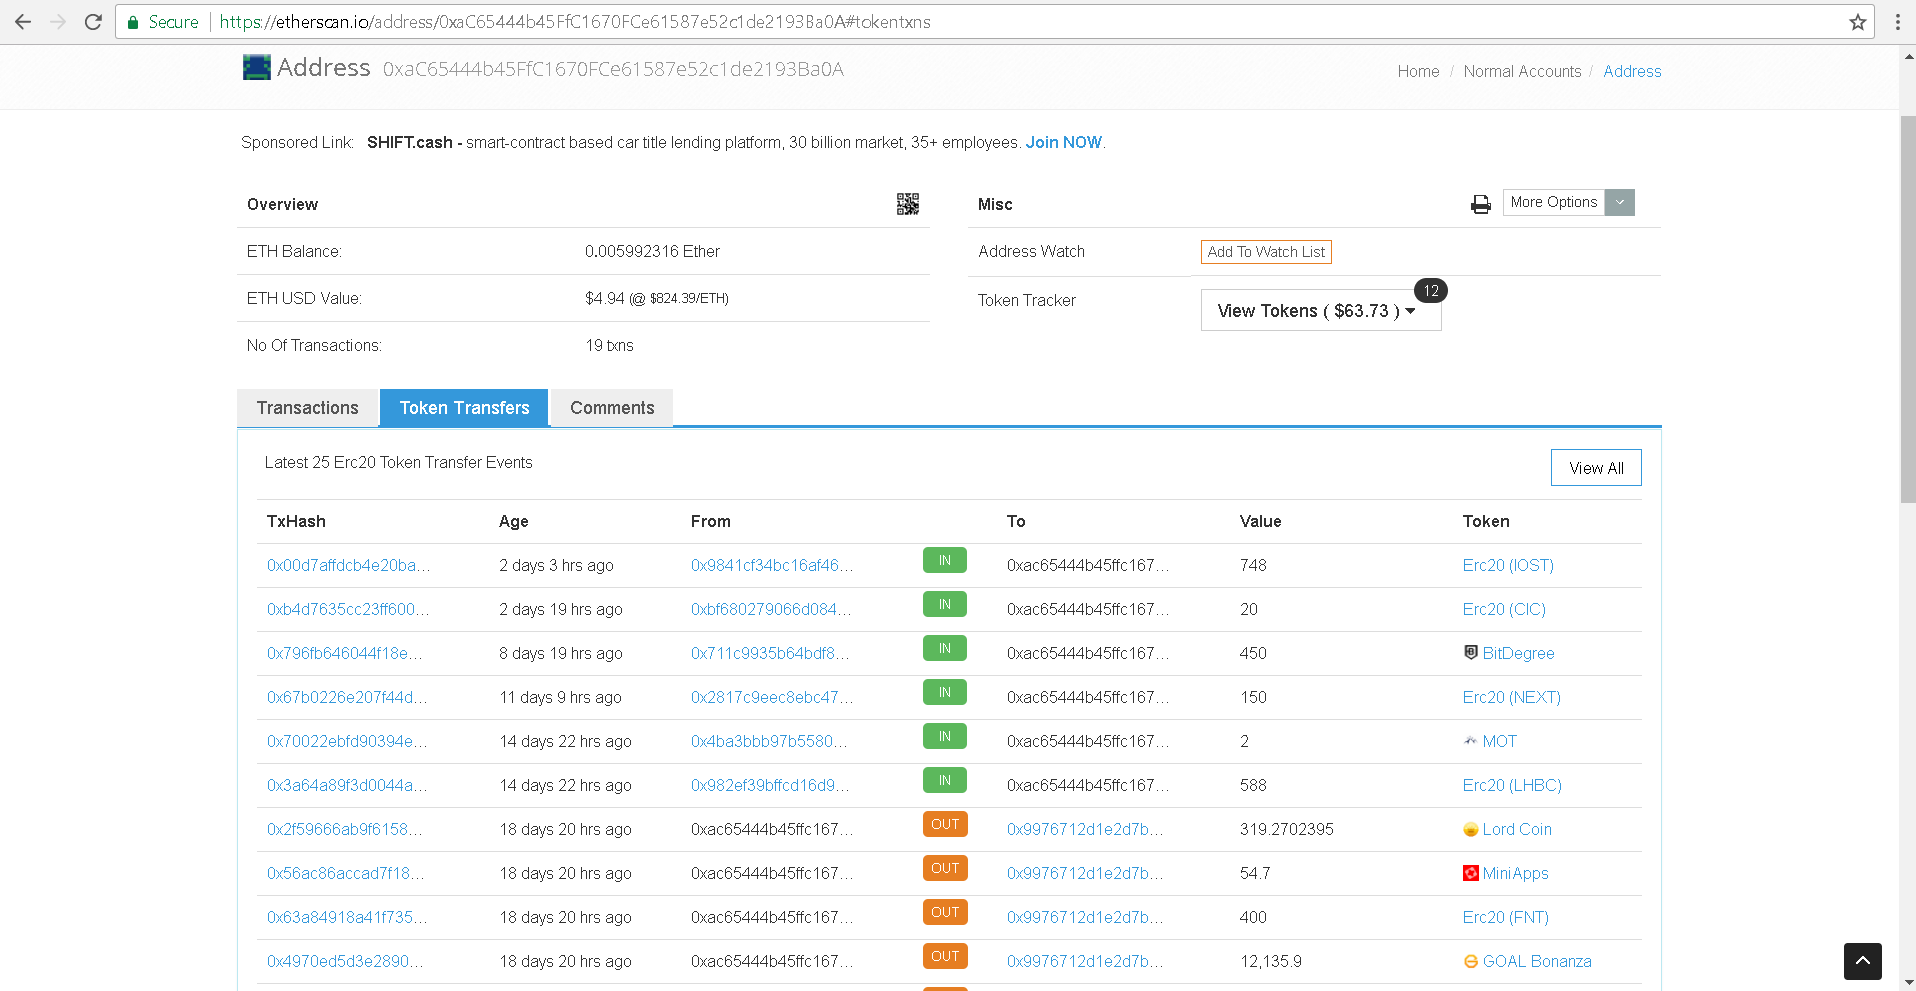Select the Token Transfers tab
This screenshot has height=991, width=1916.
click(464, 408)
